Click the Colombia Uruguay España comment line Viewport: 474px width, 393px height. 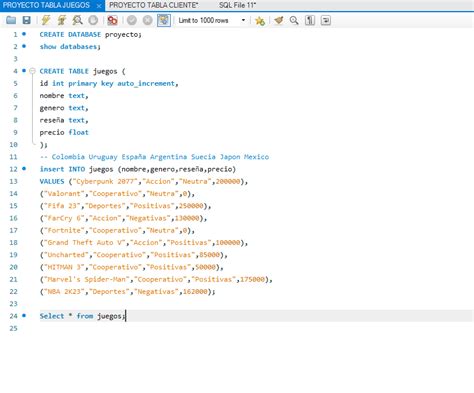[154, 157]
